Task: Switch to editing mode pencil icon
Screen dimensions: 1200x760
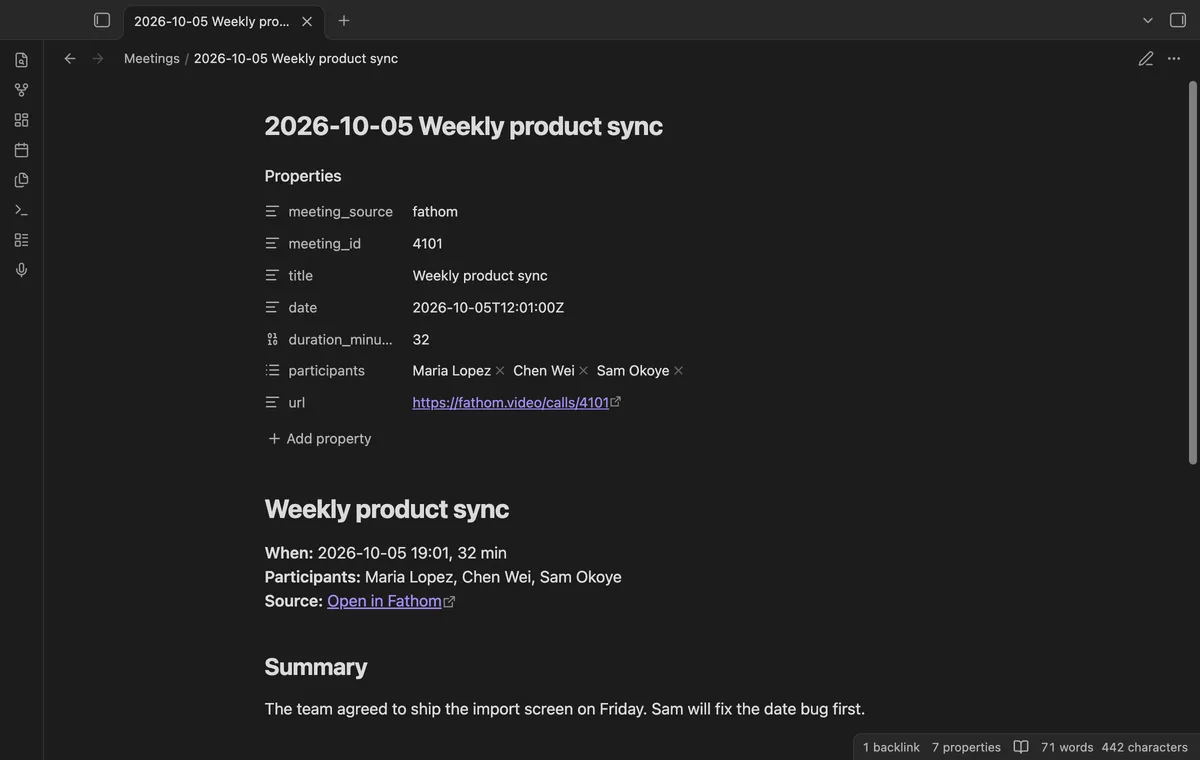Action: tap(1146, 58)
